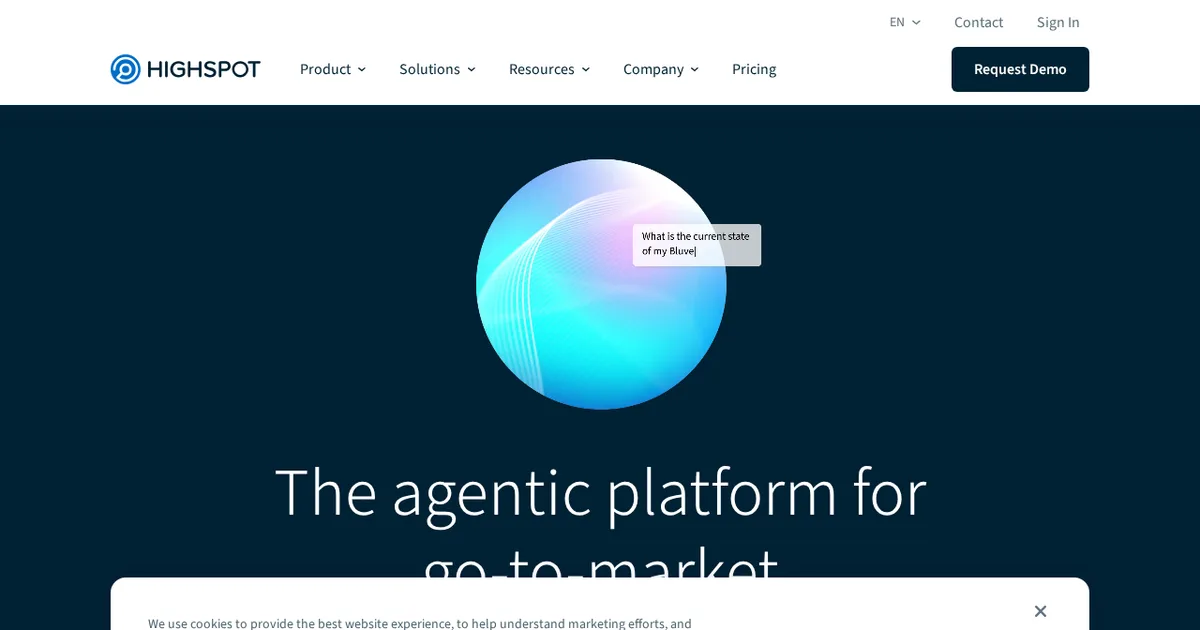Click the 'We use cookies' notice text

pos(420,623)
